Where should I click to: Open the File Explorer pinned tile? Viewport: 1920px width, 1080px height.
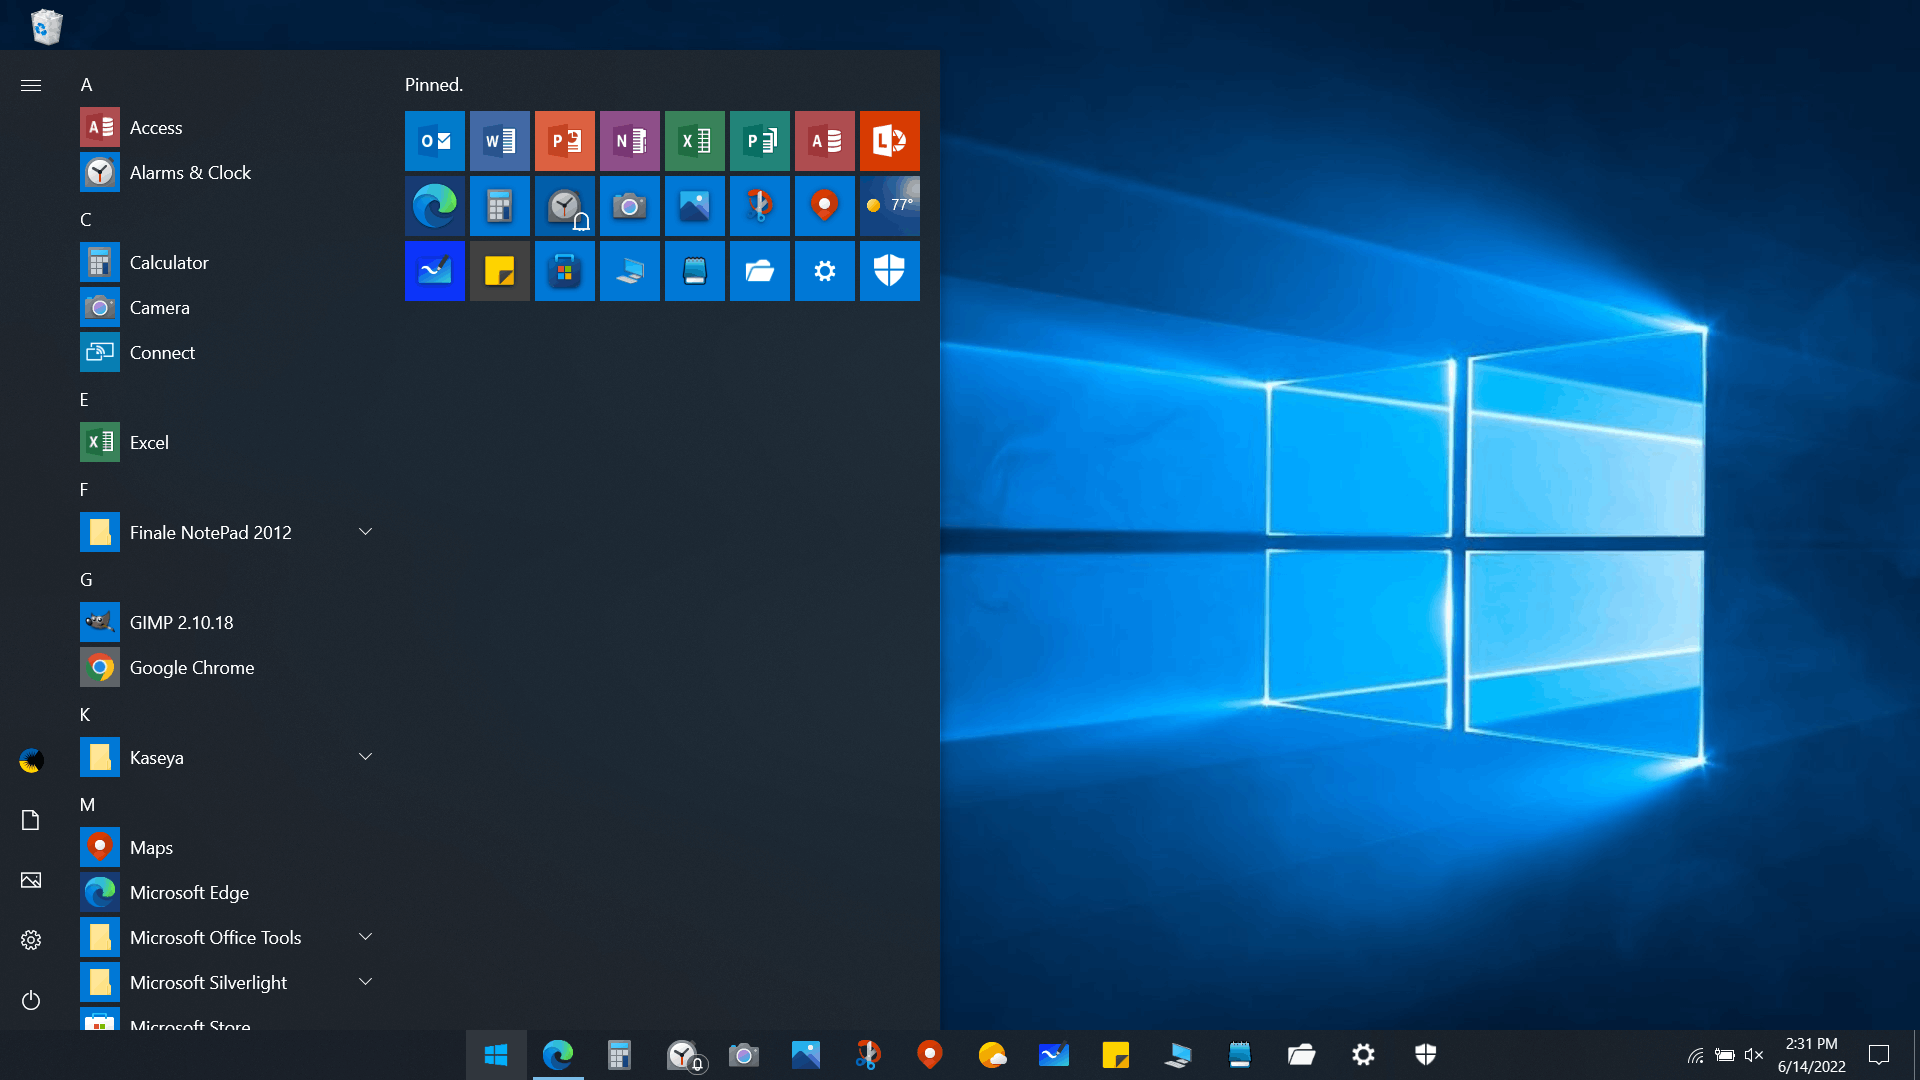[759, 271]
